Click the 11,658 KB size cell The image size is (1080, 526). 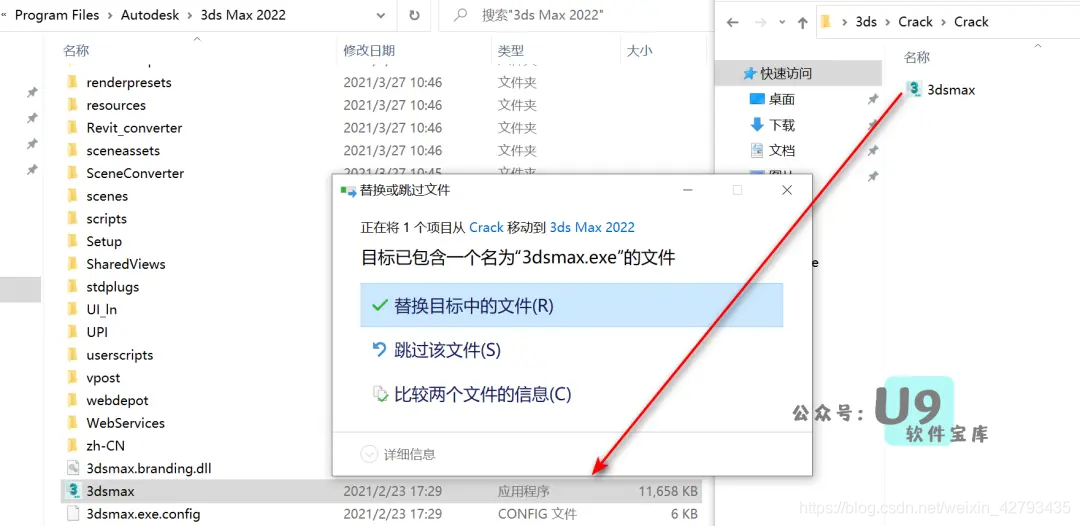click(x=668, y=492)
